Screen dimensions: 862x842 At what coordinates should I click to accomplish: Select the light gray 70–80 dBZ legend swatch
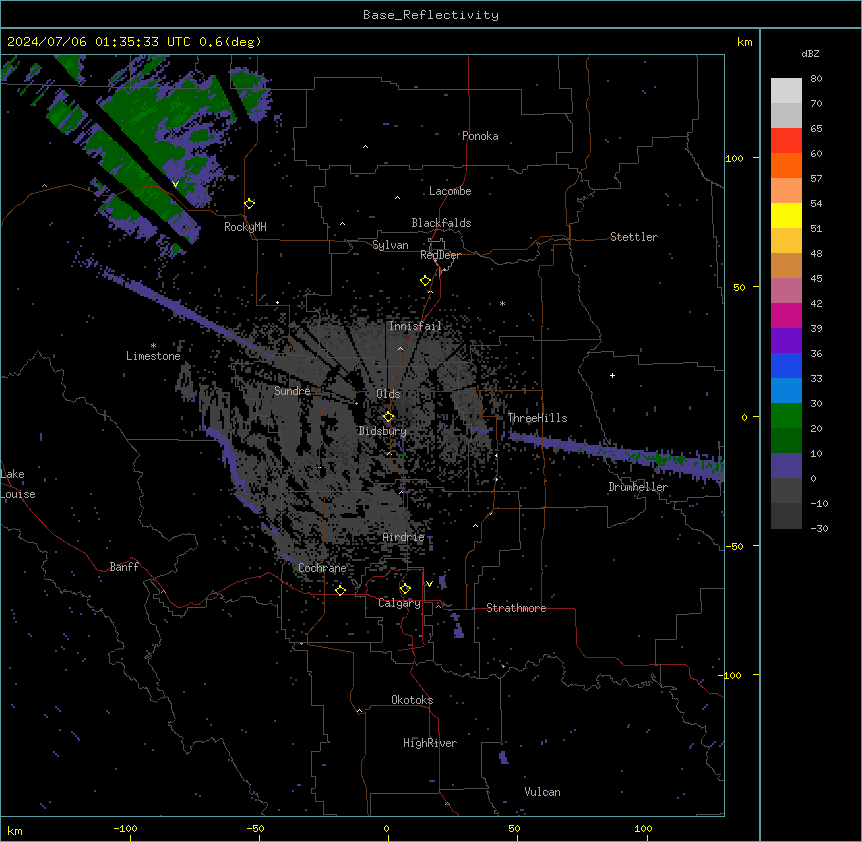[786, 91]
